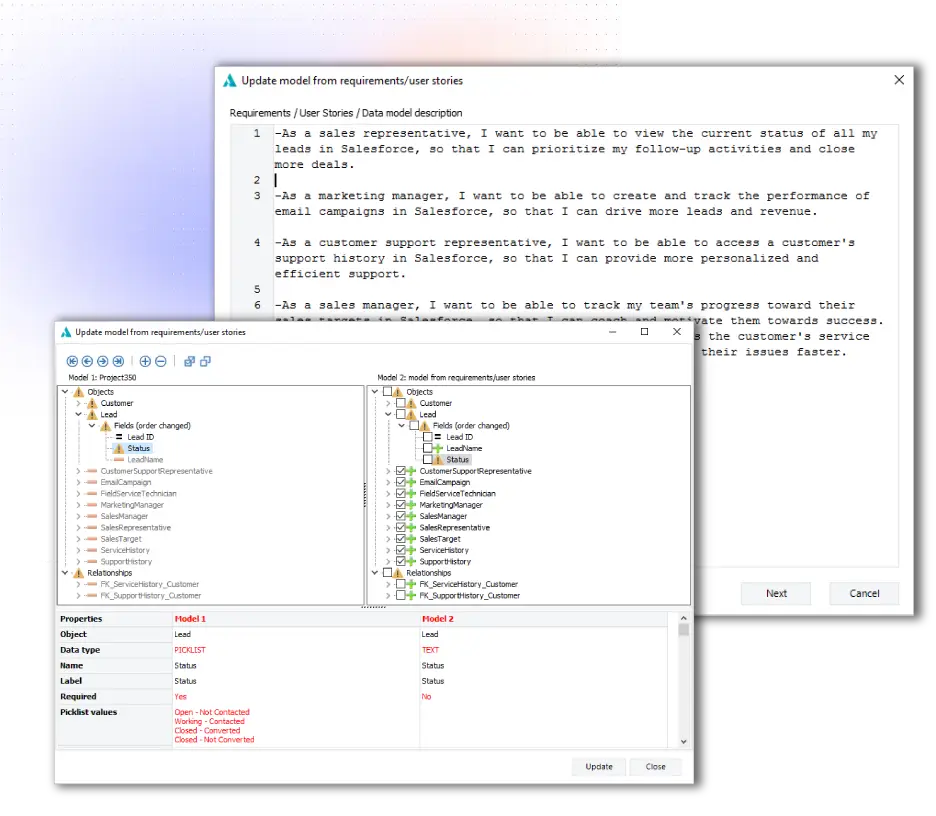The width and height of the screenshot is (936, 816).
Task: Click the green plus icon beside LeadName in Model 2
Action: click(x=438, y=448)
